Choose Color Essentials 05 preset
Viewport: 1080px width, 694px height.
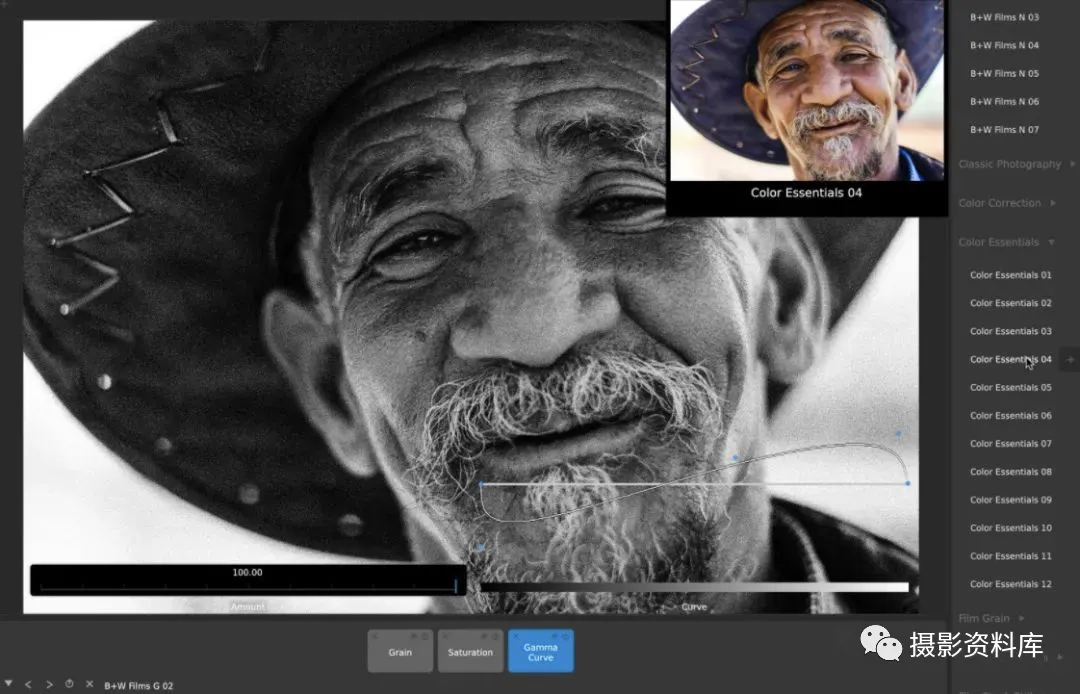(x=1010, y=388)
